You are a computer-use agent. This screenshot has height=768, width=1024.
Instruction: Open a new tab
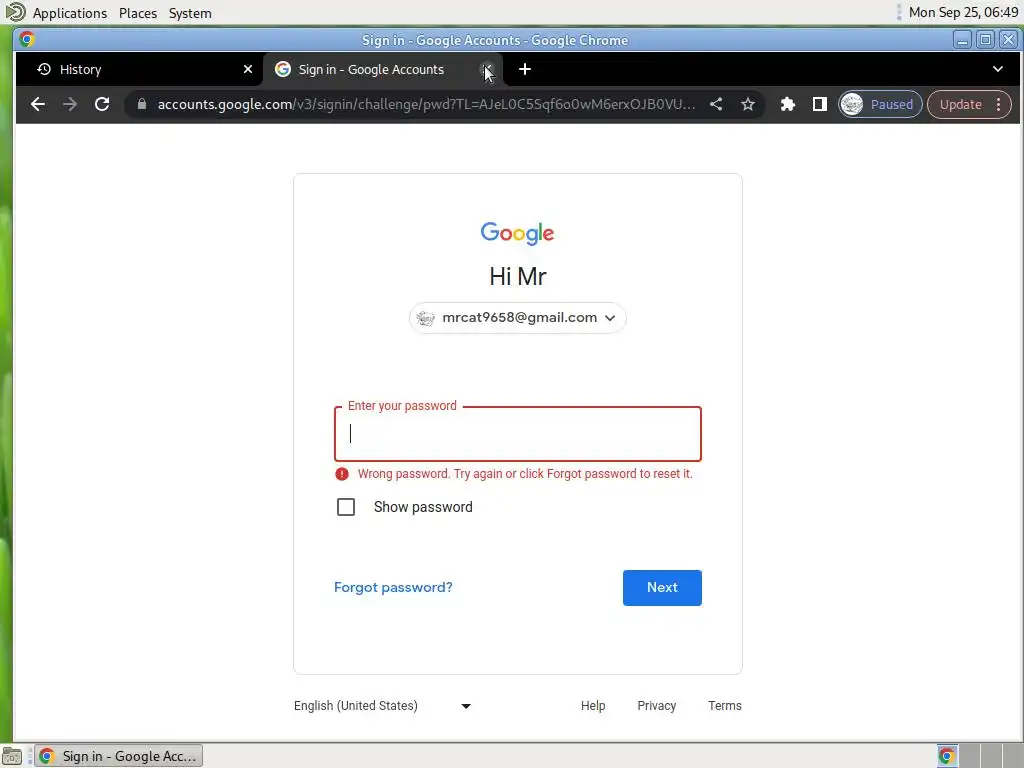tap(524, 69)
